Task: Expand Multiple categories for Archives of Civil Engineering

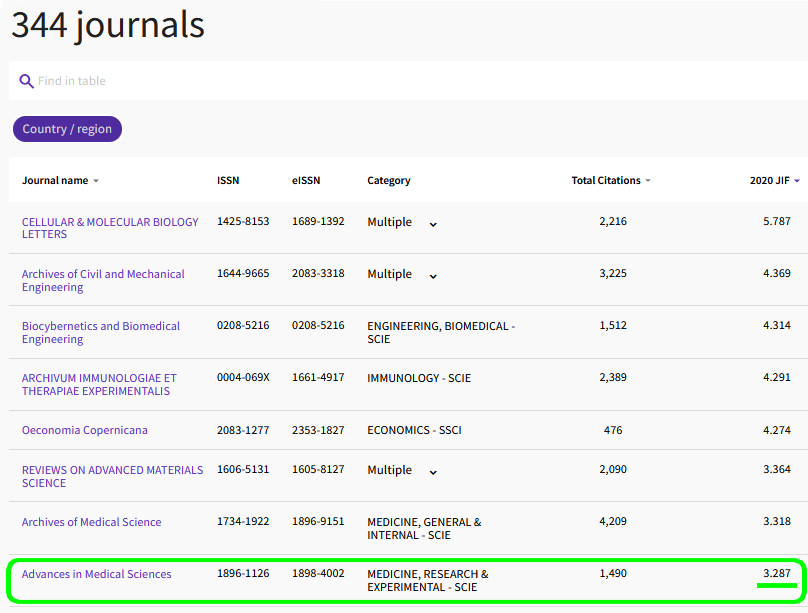Action: (x=433, y=275)
